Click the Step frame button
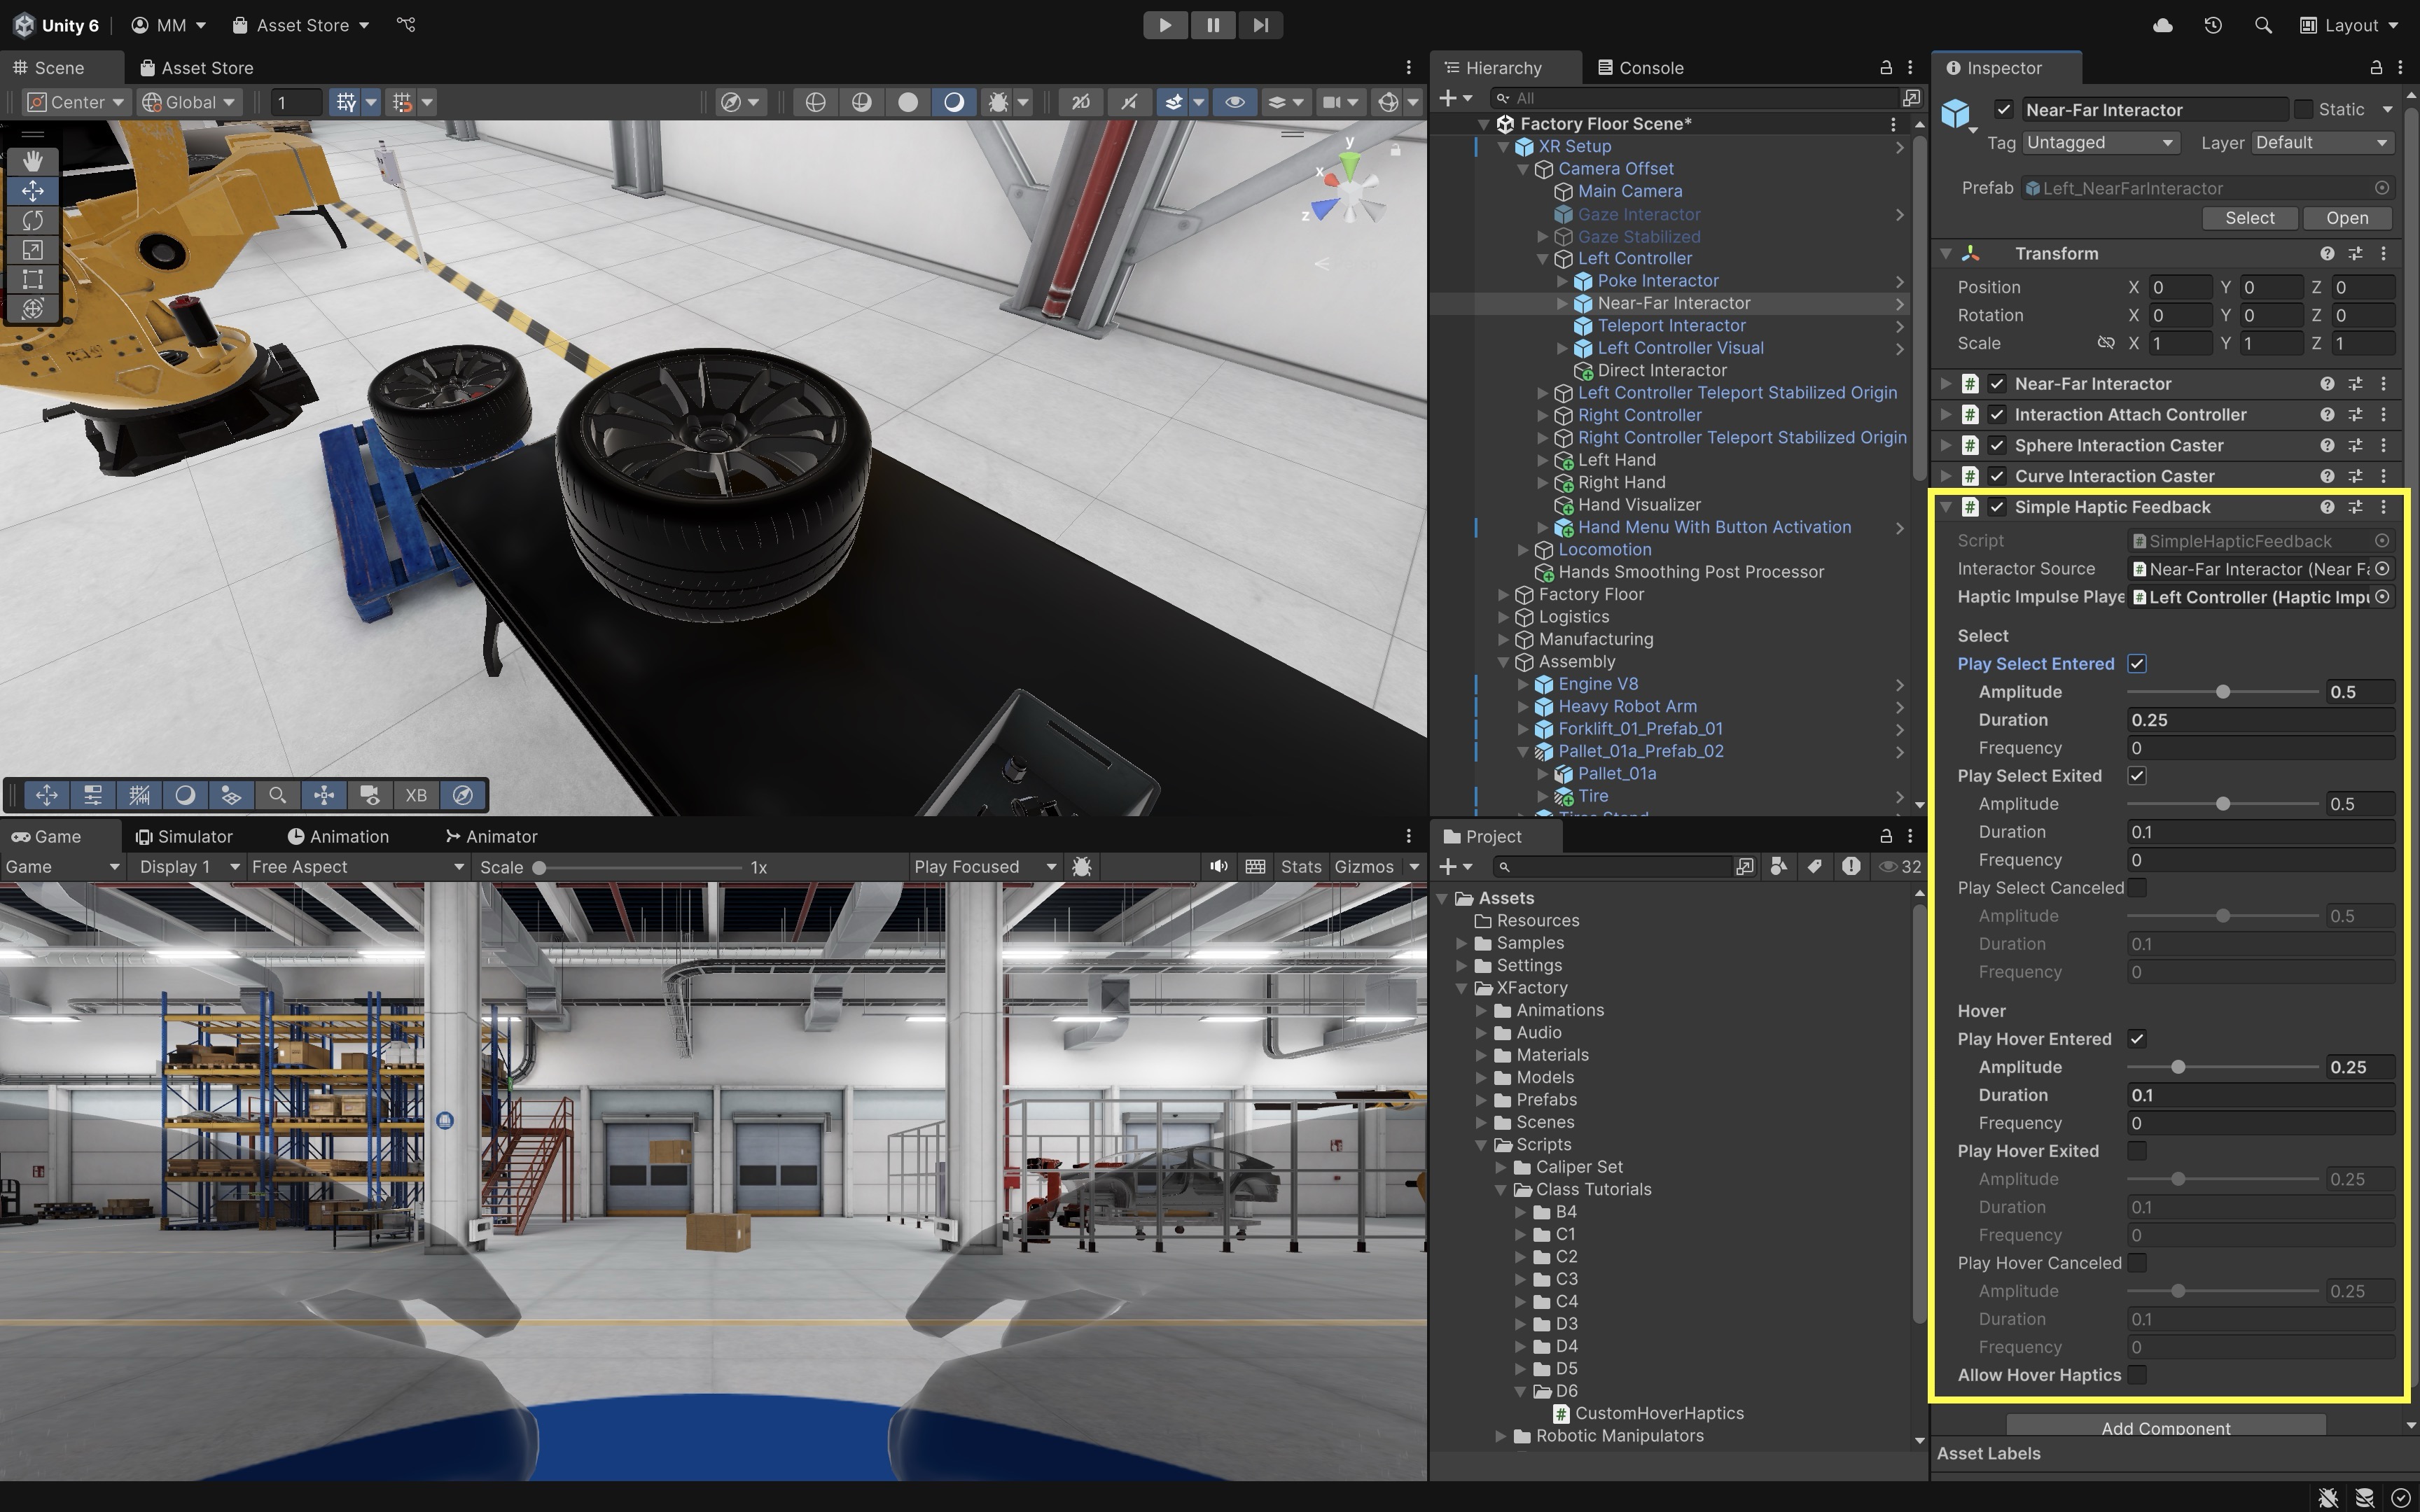2420x1512 pixels. click(1260, 25)
